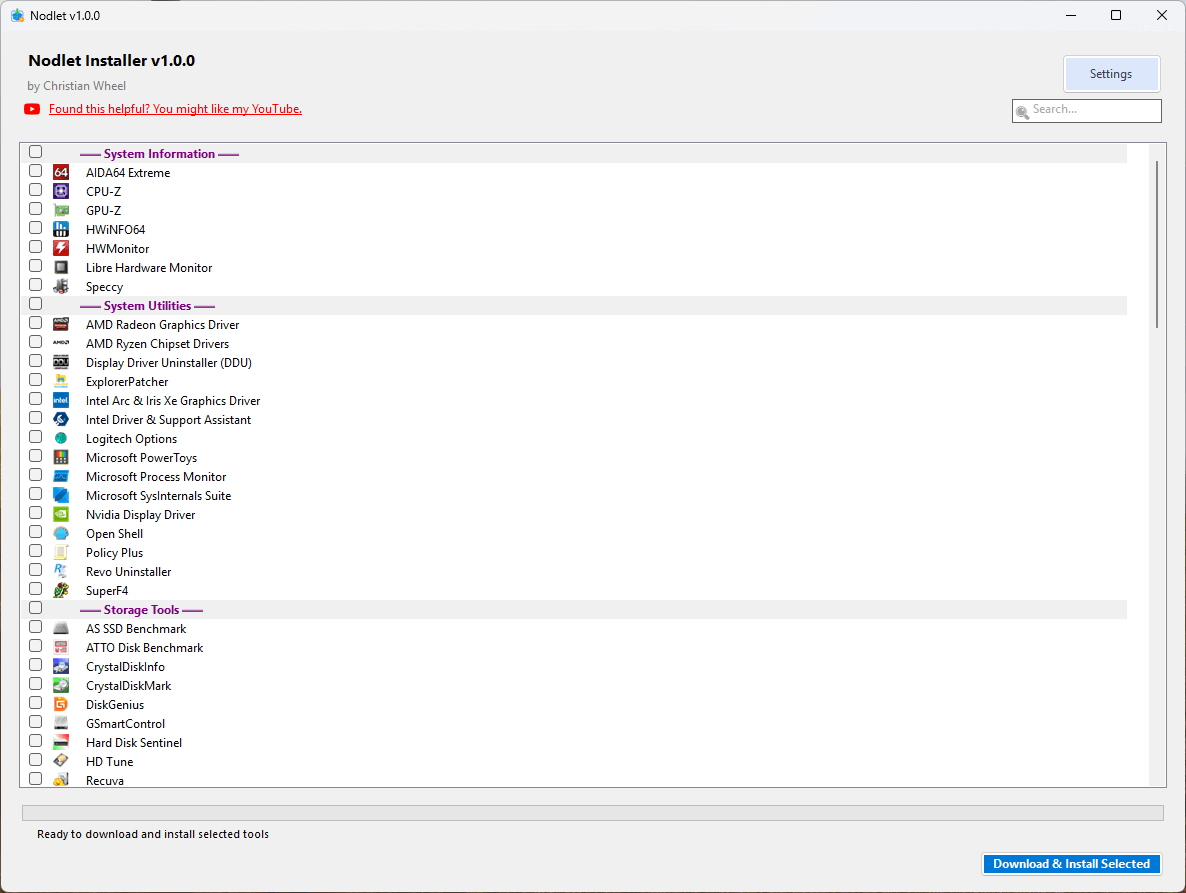Enable the ExplorerPatcher checkbox
The width and height of the screenshot is (1186, 893).
click(36, 380)
